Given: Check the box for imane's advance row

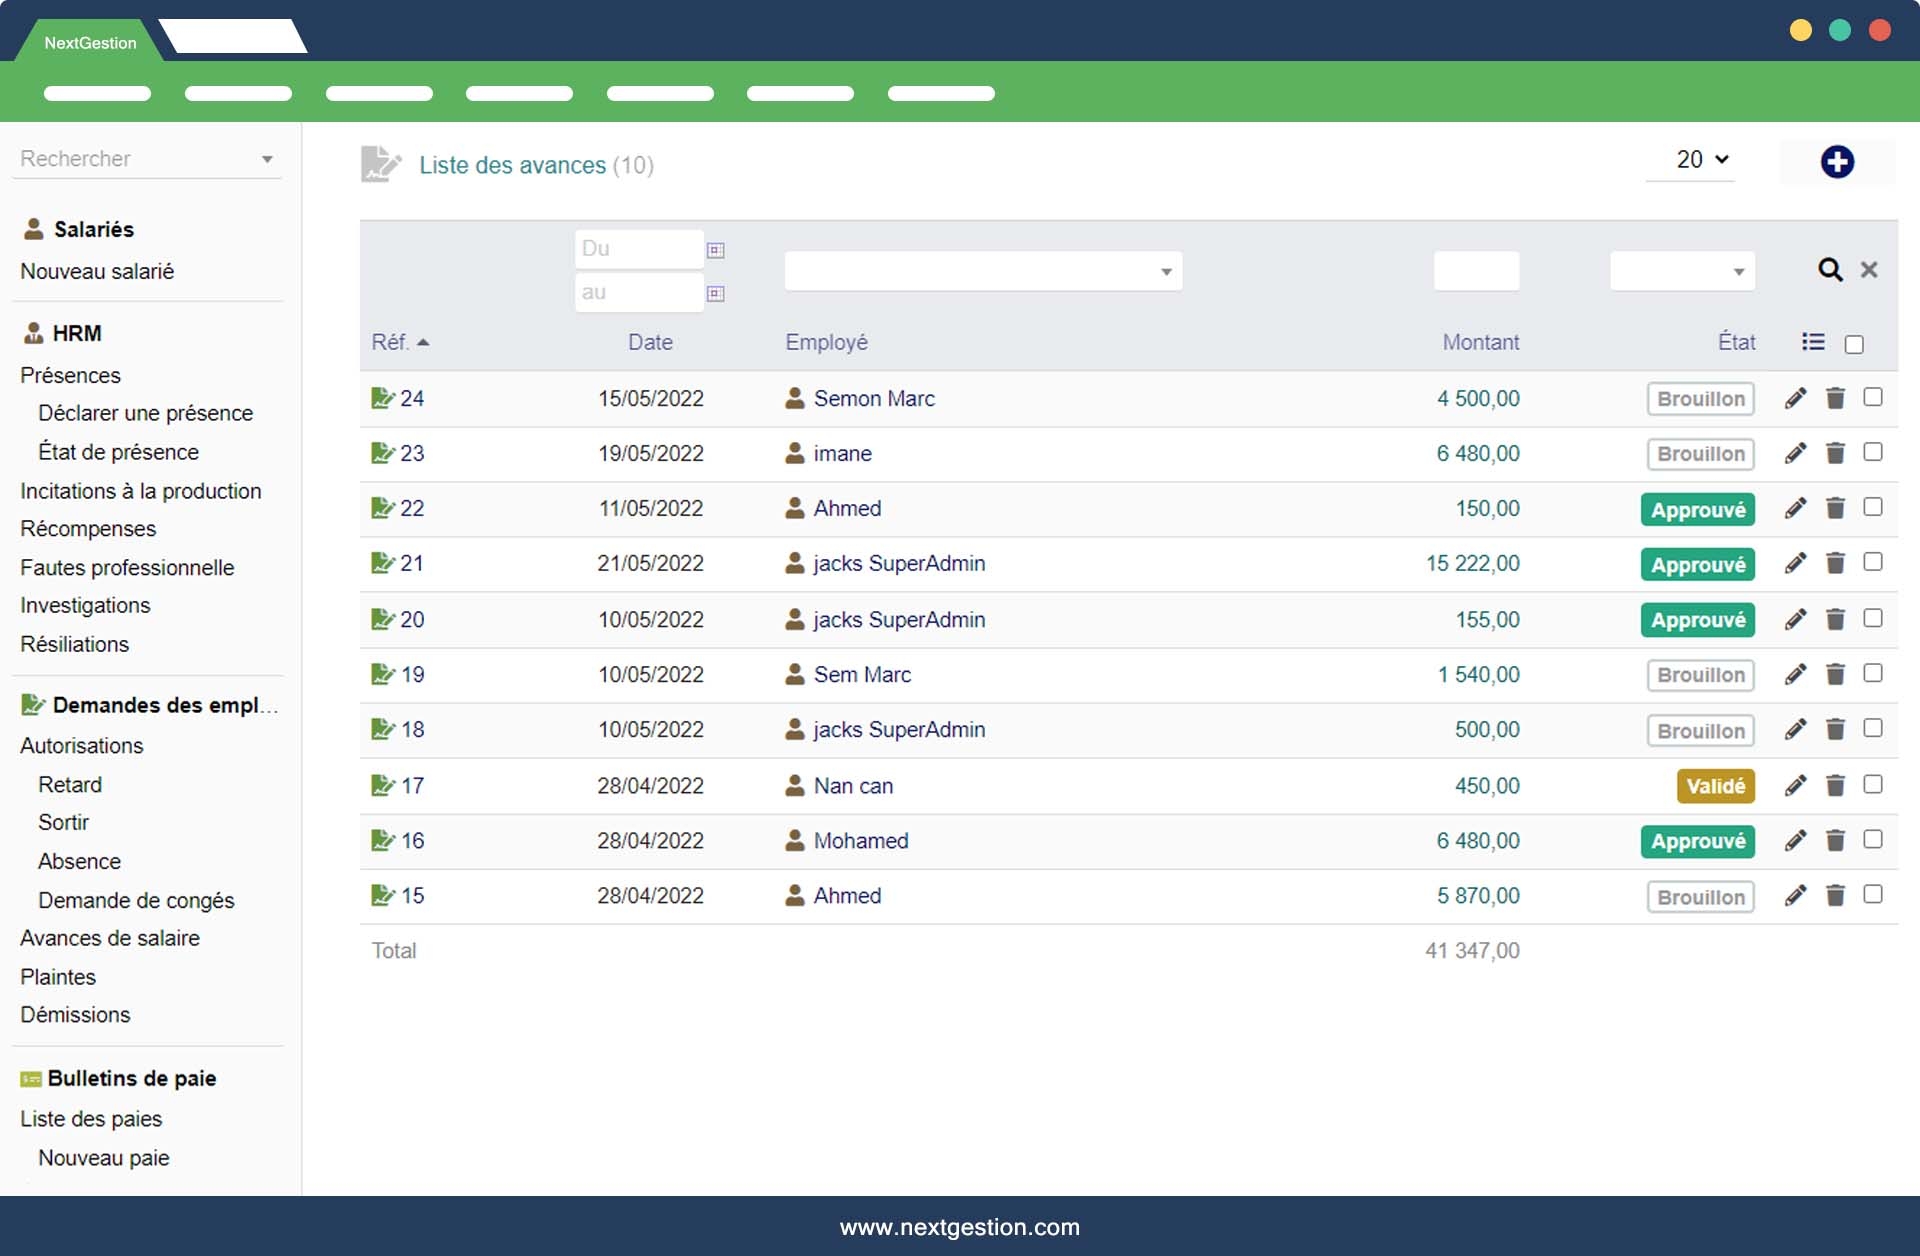Looking at the screenshot, I should coord(1873,452).
